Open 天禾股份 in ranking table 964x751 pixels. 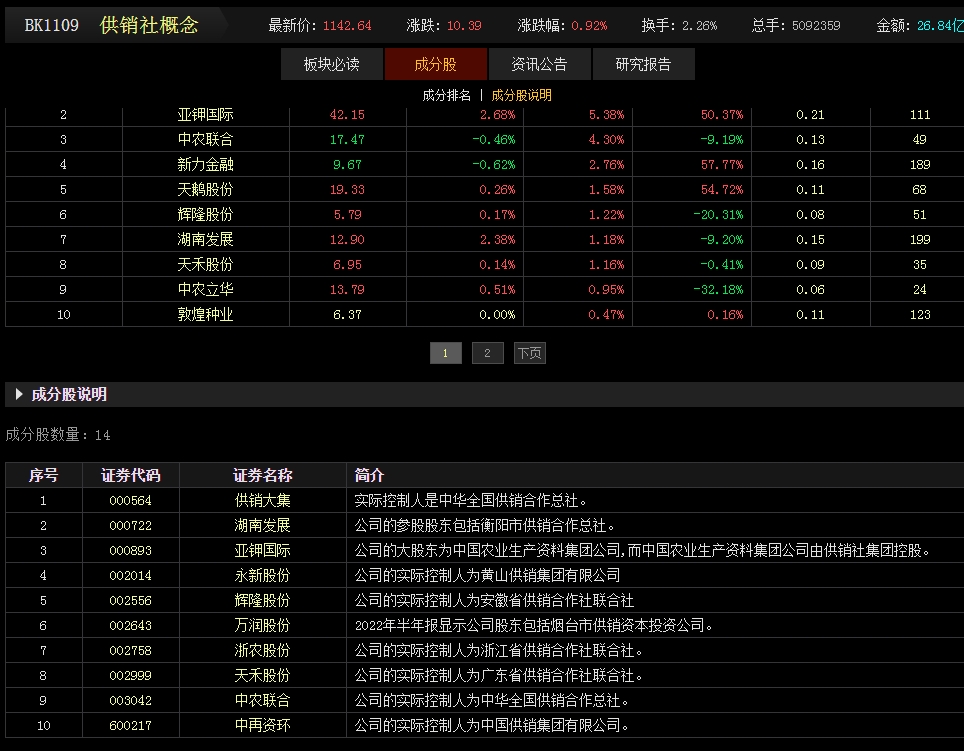[x=205, y=264]
